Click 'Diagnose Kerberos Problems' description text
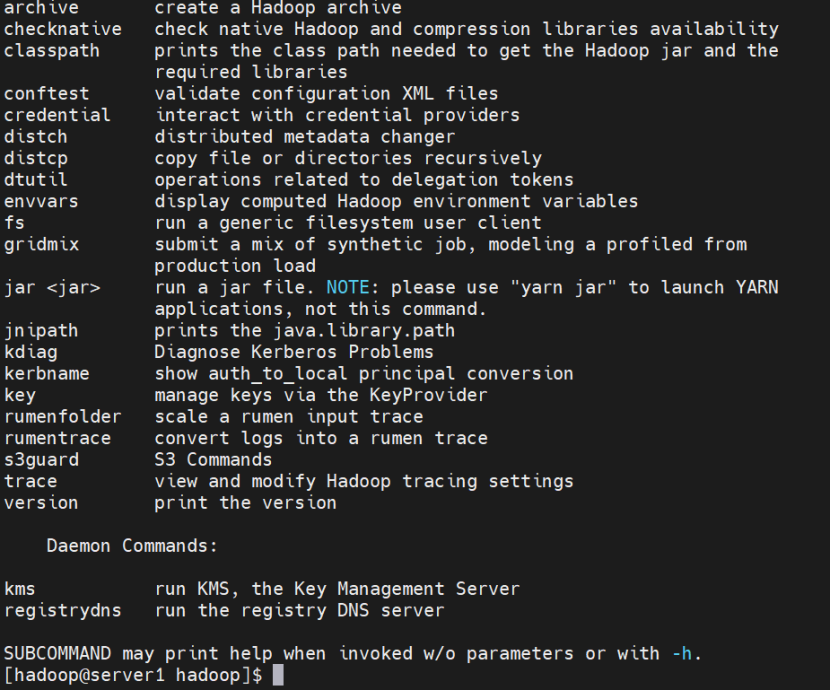The image size is (830, 690). tap(294, 352)
